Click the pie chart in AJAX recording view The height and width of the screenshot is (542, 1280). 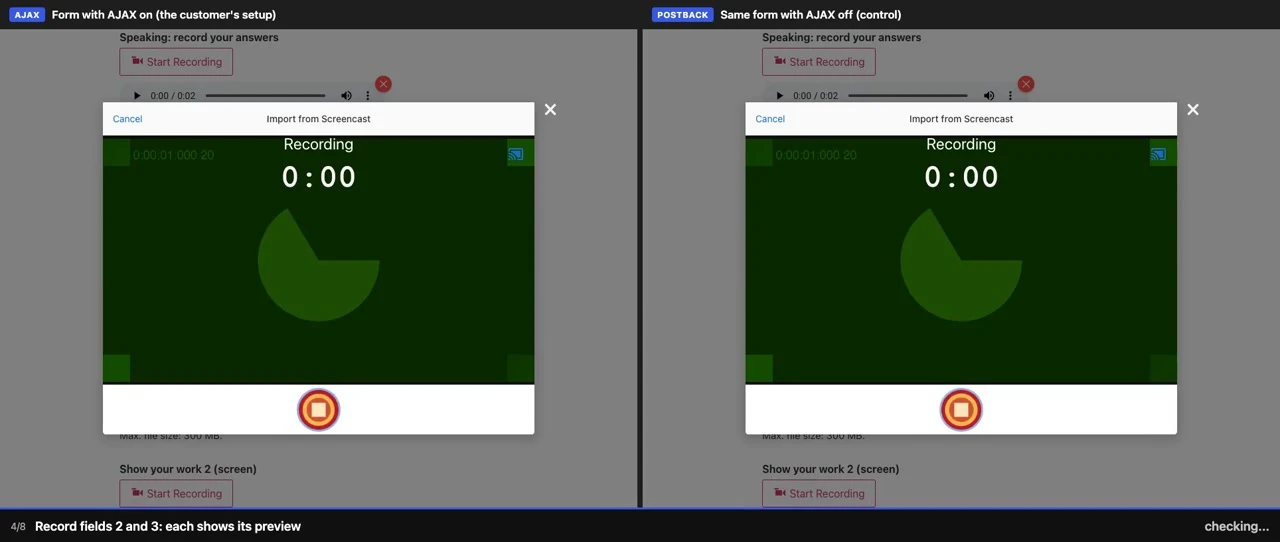click(x=318, y=264)
